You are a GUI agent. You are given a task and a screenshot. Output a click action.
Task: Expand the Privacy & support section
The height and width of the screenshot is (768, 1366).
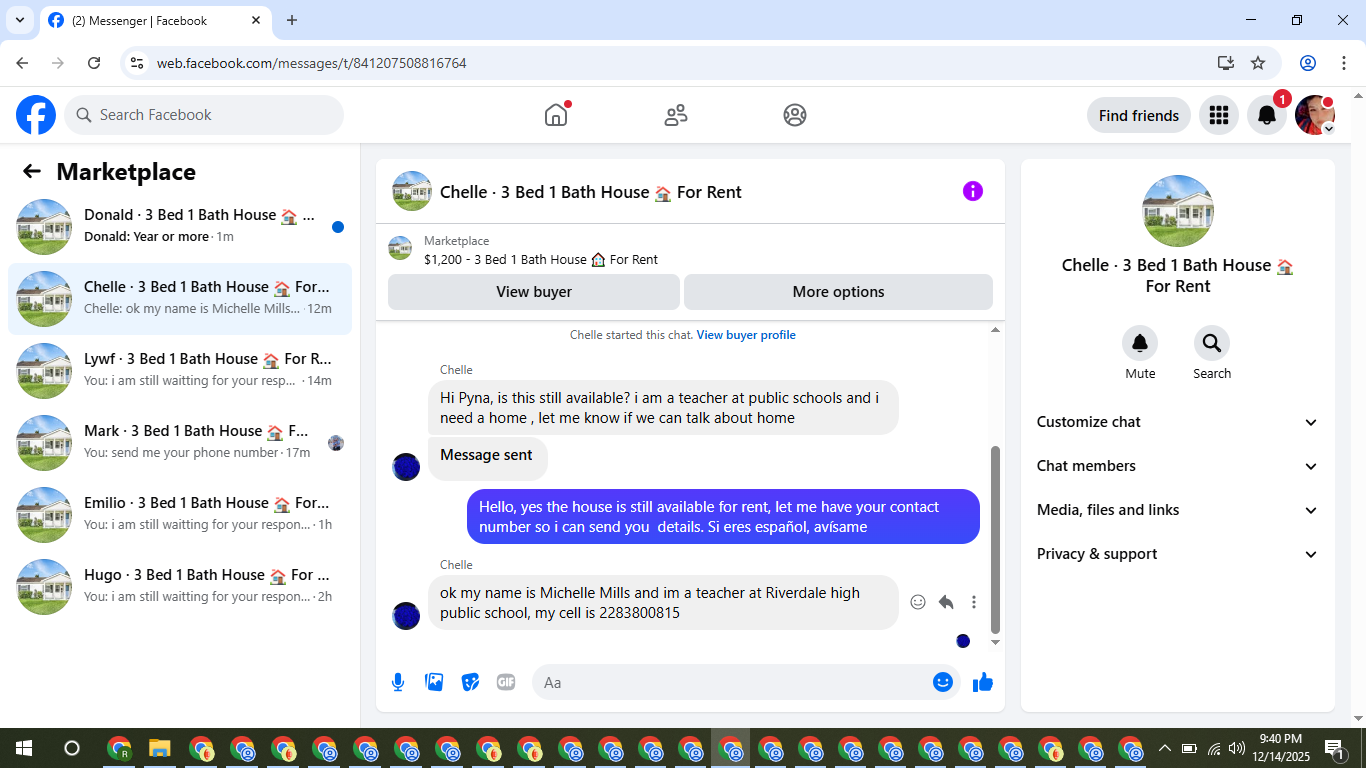(1177, 554)
